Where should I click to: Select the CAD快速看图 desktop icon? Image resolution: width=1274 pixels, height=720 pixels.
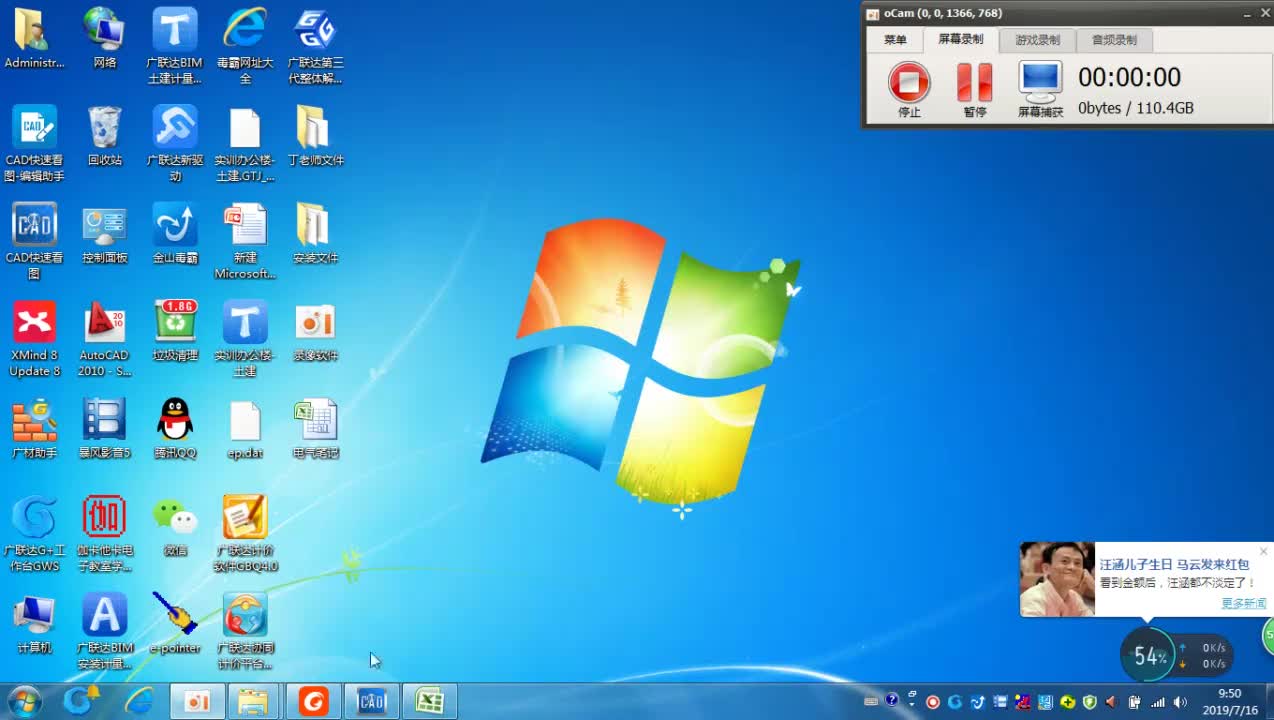pos(34,240)
